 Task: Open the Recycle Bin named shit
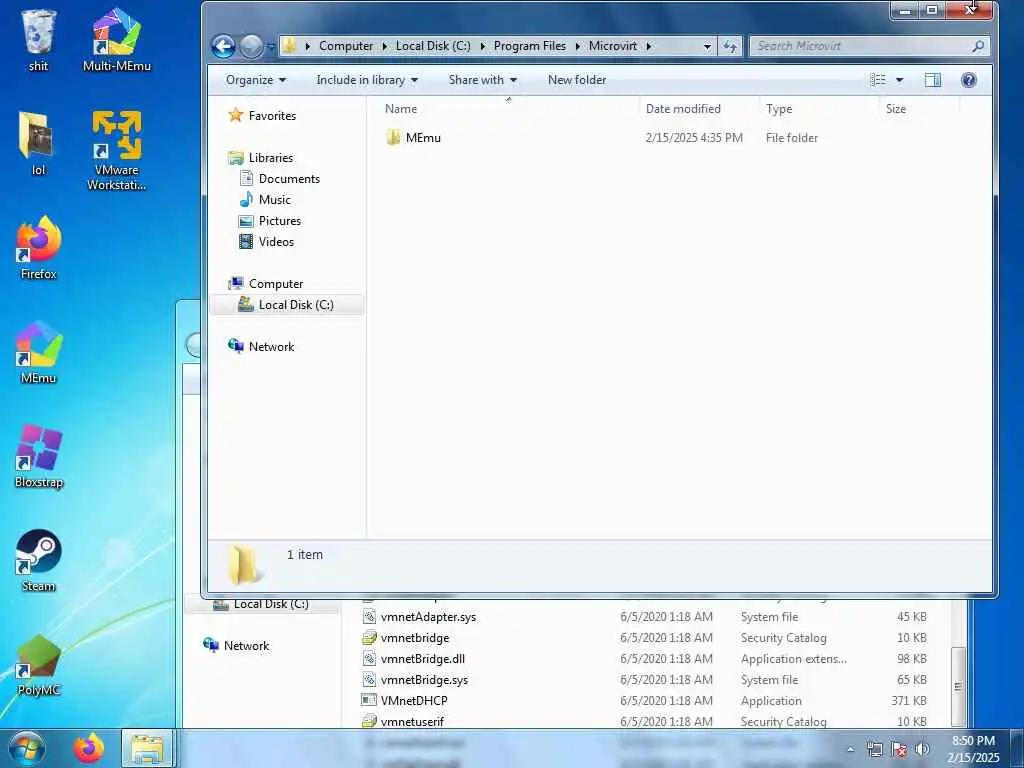point(39,39)
